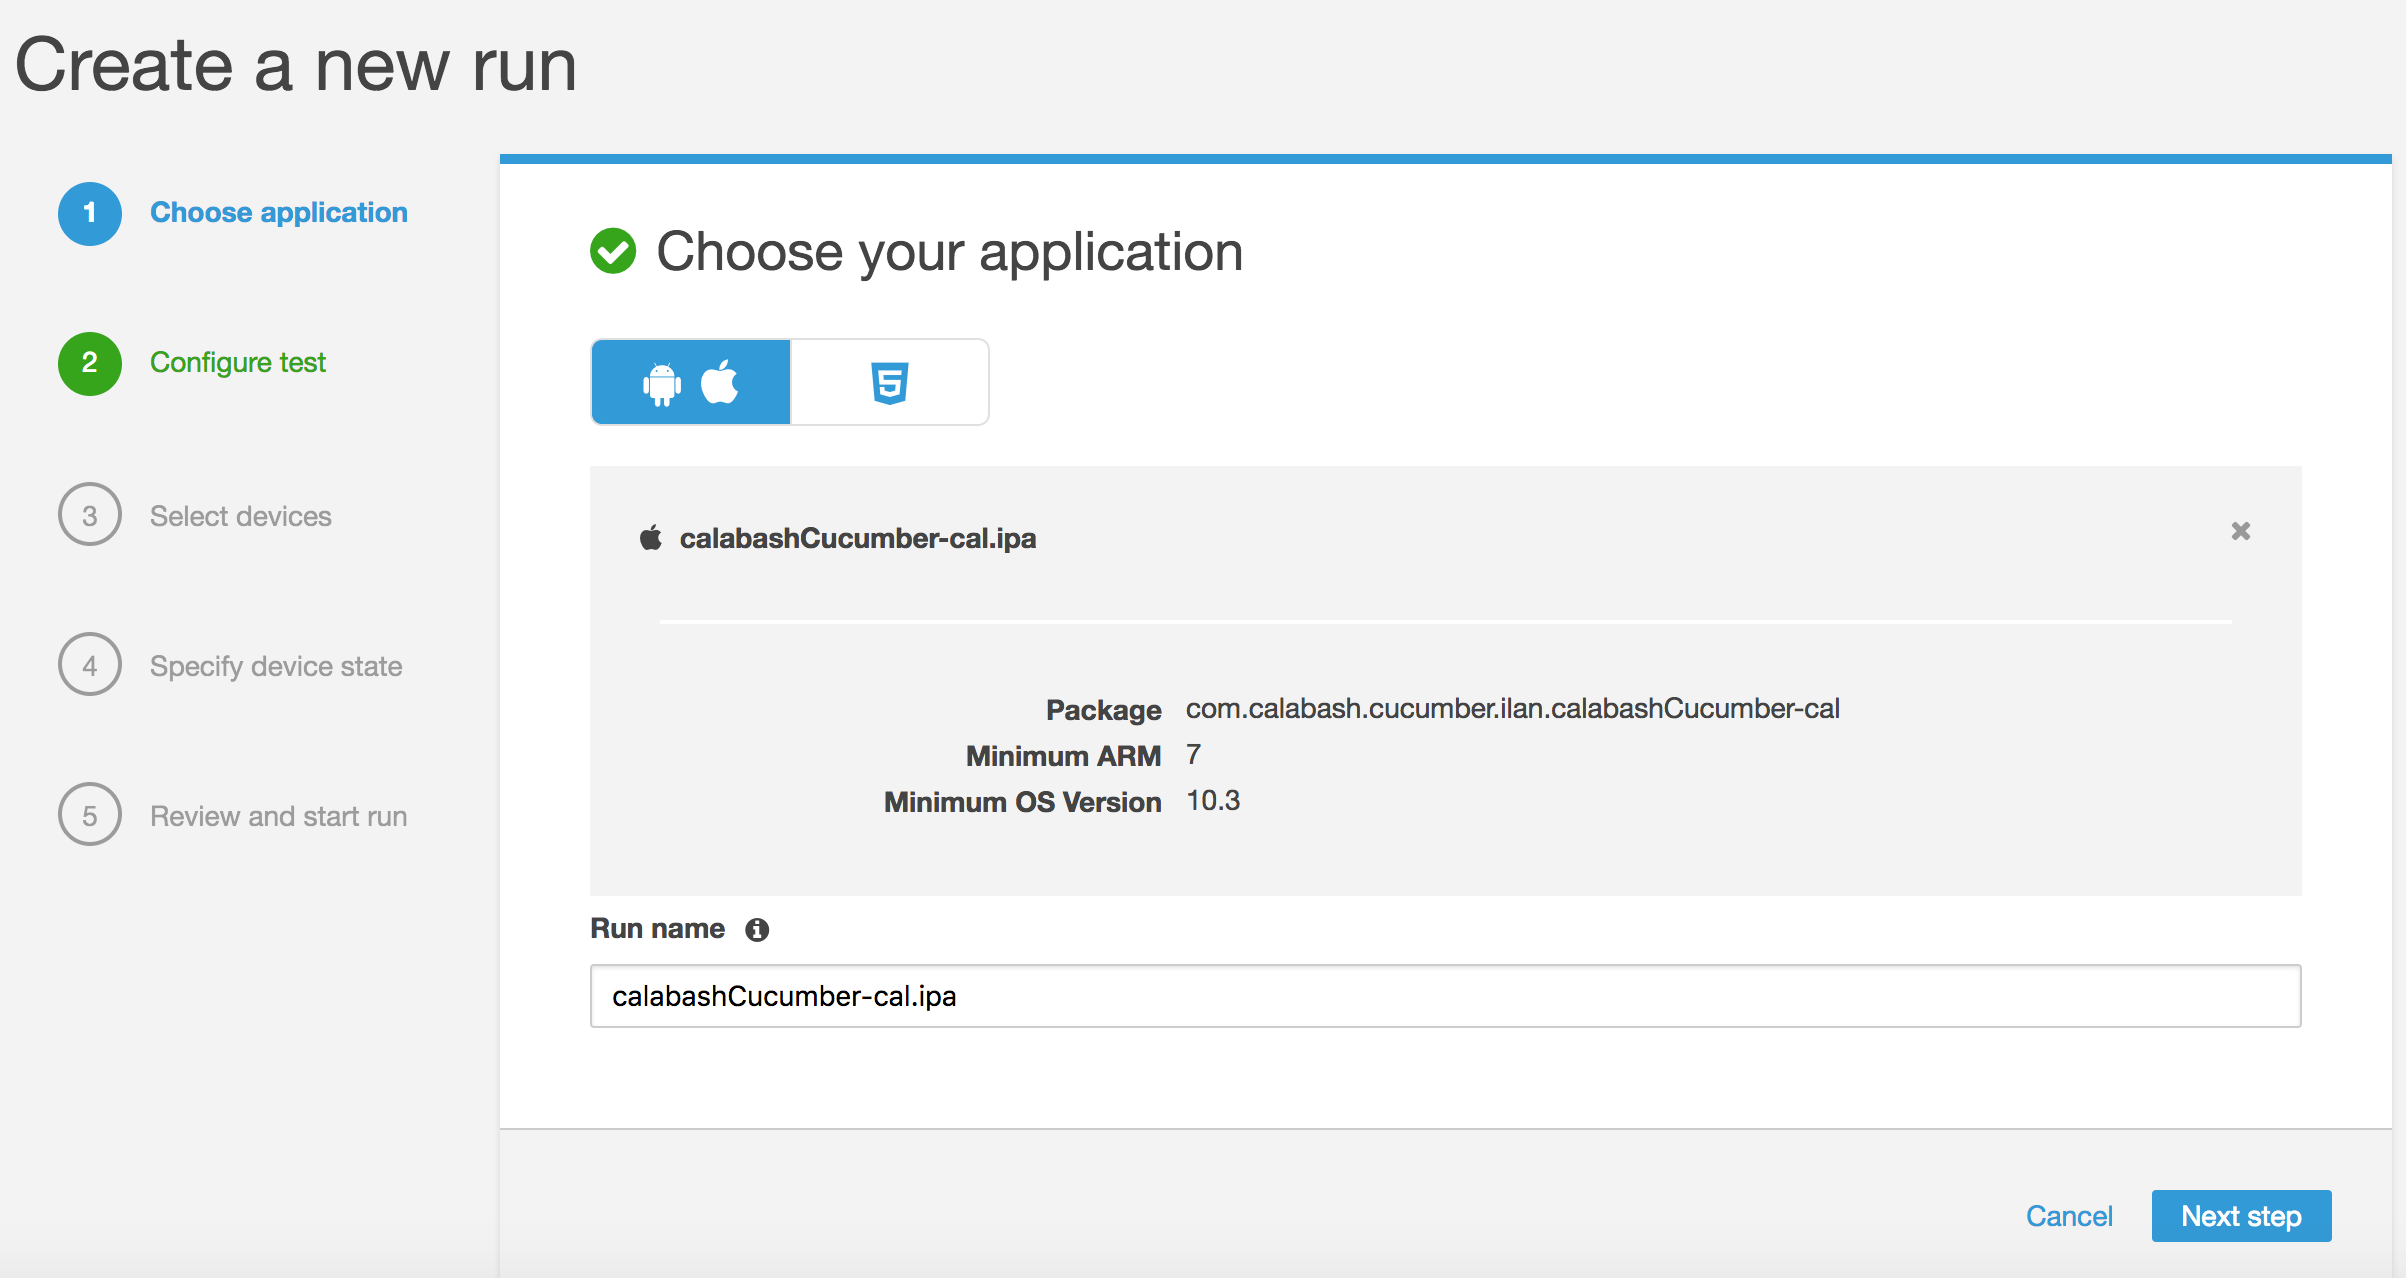Click the white Apple logo in tab
Screen dimensions: 2406x1278
720,381
